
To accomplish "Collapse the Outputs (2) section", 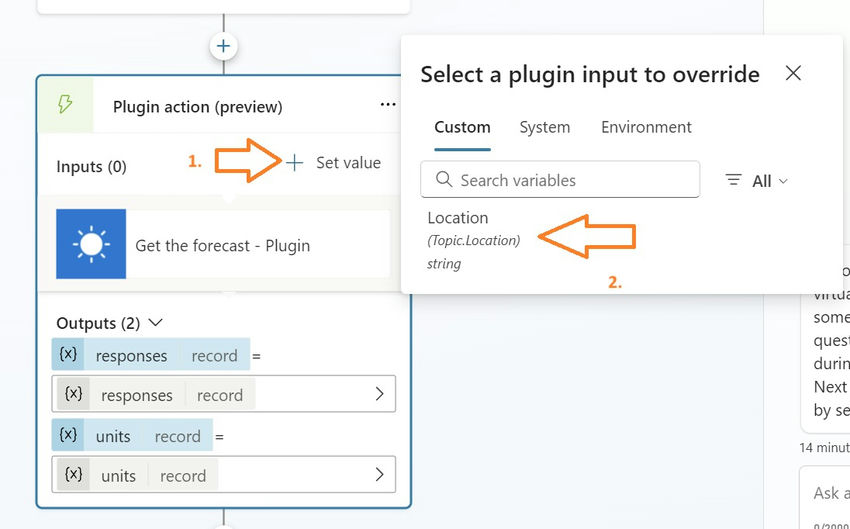I will pyautogui.click(x=155, y=323).
